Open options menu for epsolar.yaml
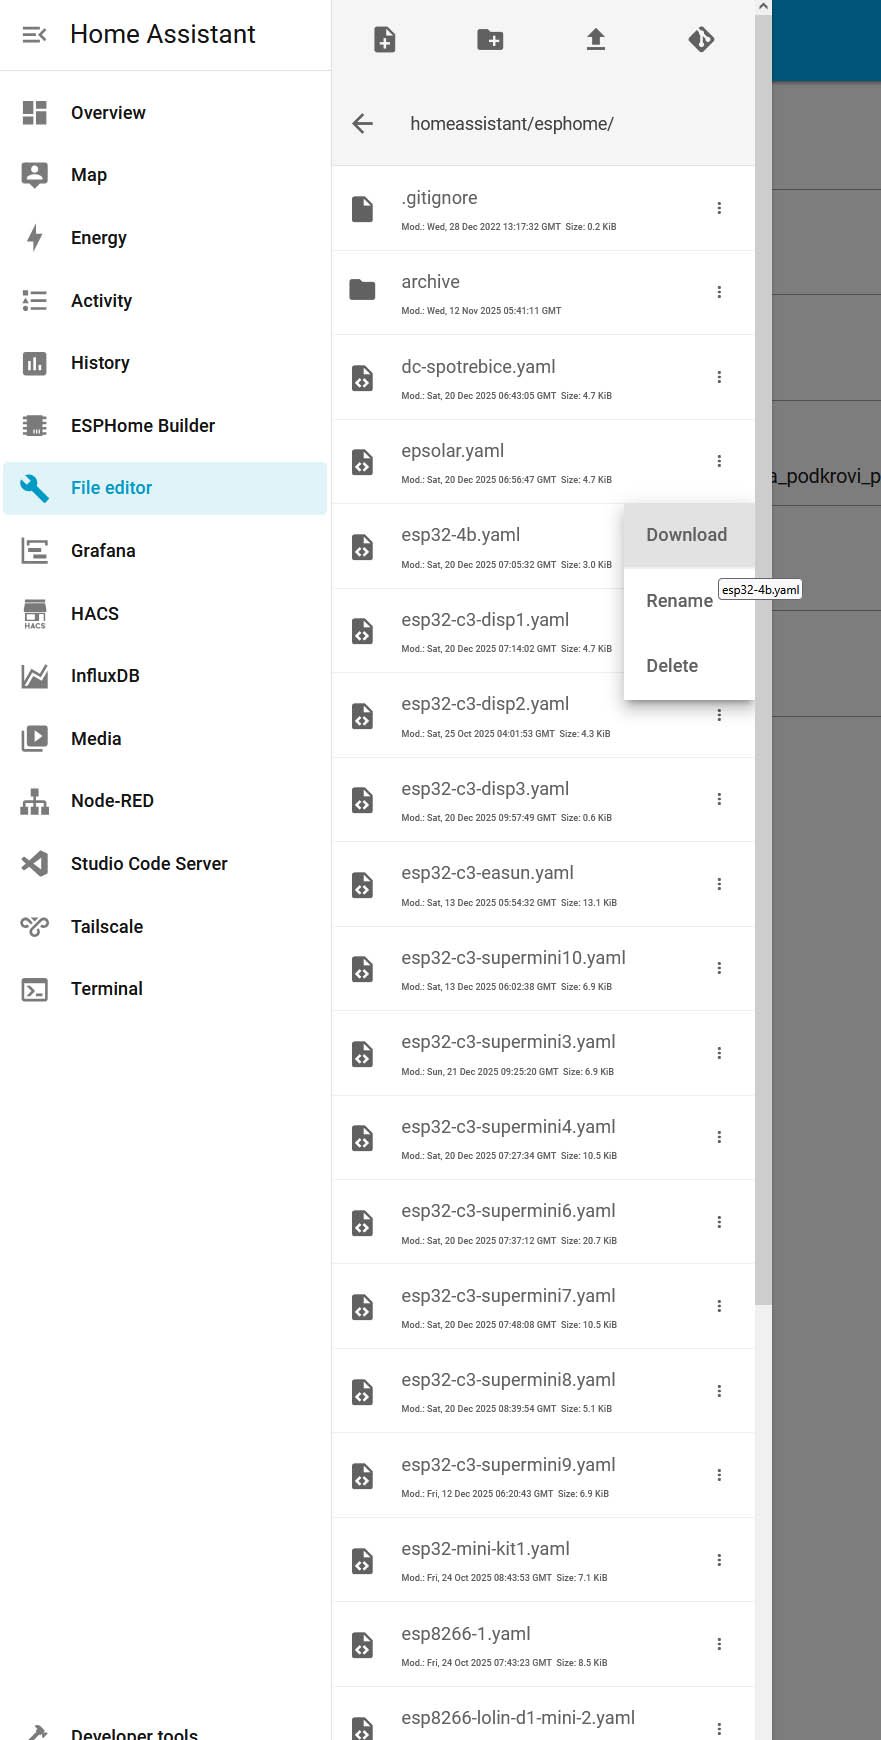 coord(719,461)
